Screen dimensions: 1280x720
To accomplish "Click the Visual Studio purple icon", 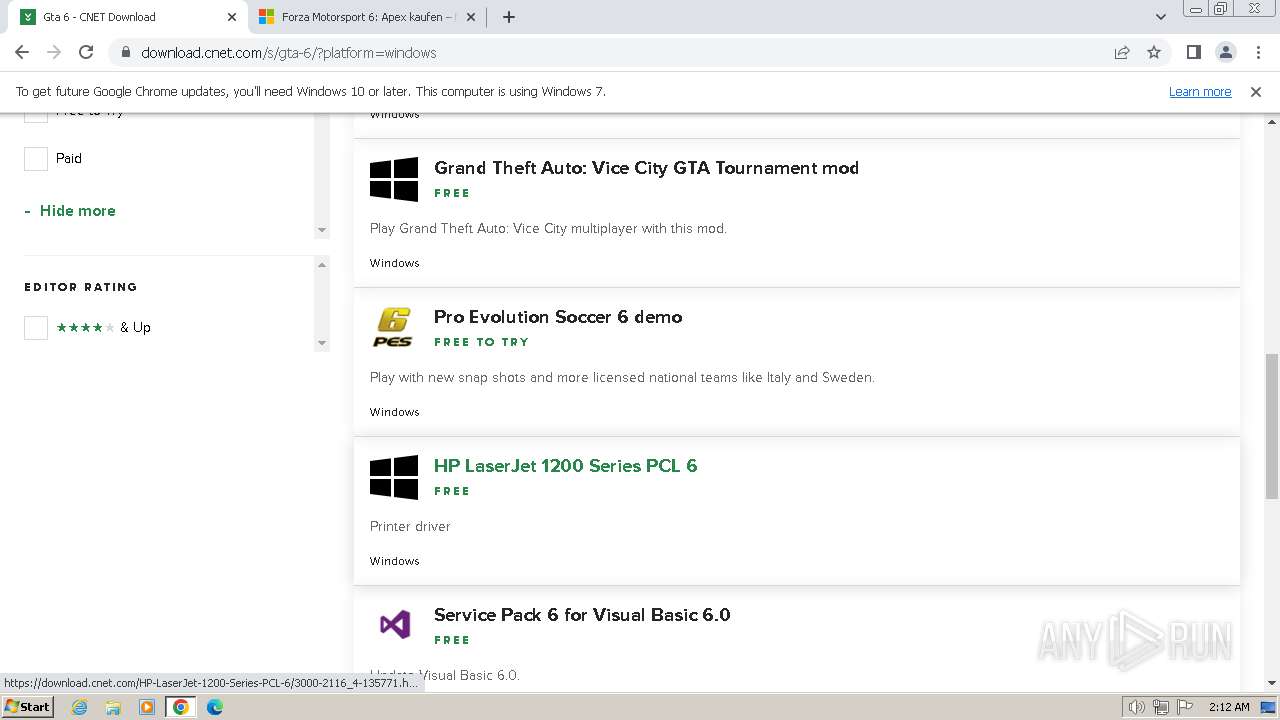I will click(395, 625).
